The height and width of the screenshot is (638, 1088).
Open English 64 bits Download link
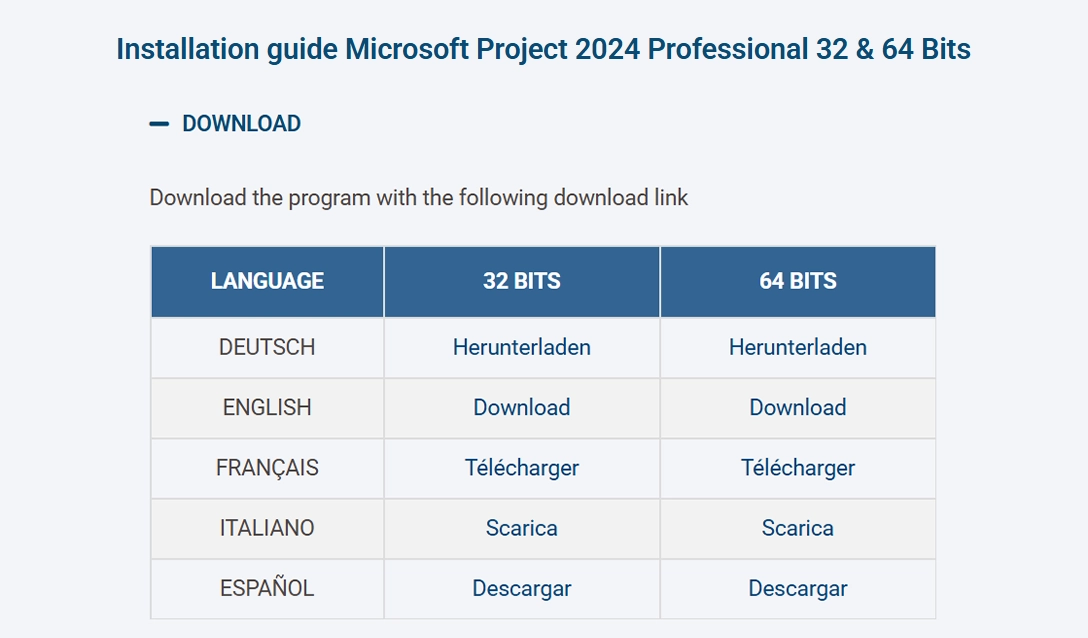pyautogui.click(x=797, y=407)
